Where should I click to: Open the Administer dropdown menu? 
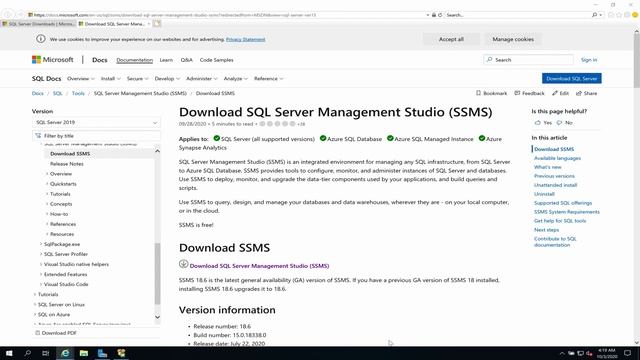202,78
